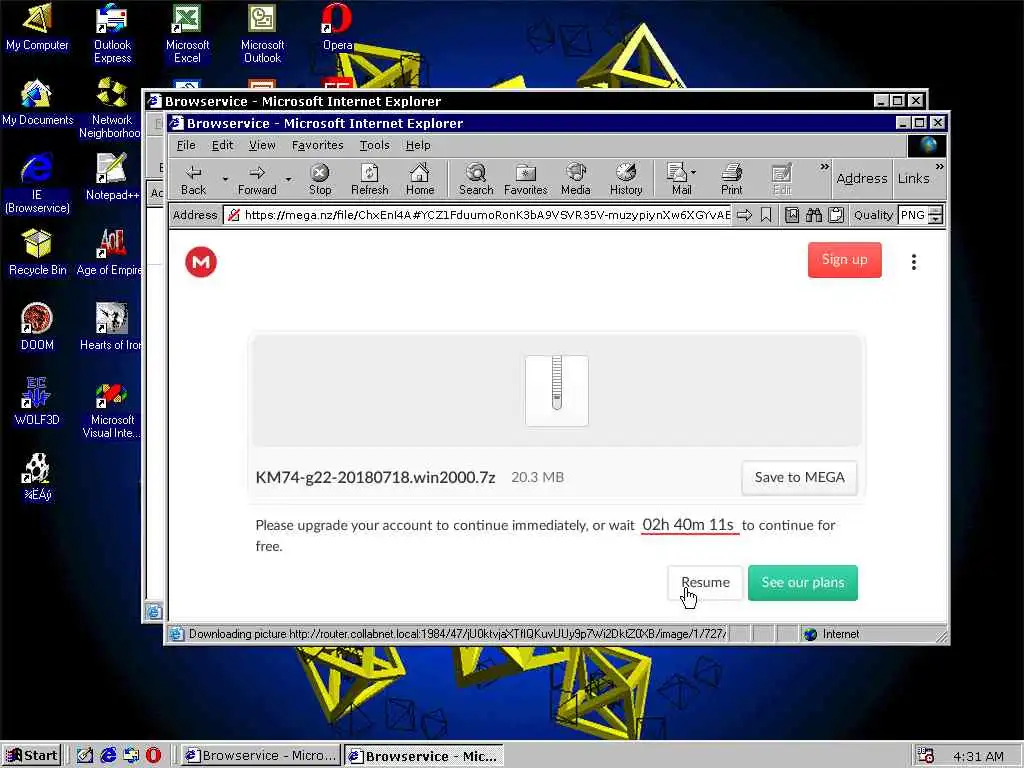Select the Opera desktop shortcut
The height and width of the screenshot is (768, 1024).
point(337,27)
